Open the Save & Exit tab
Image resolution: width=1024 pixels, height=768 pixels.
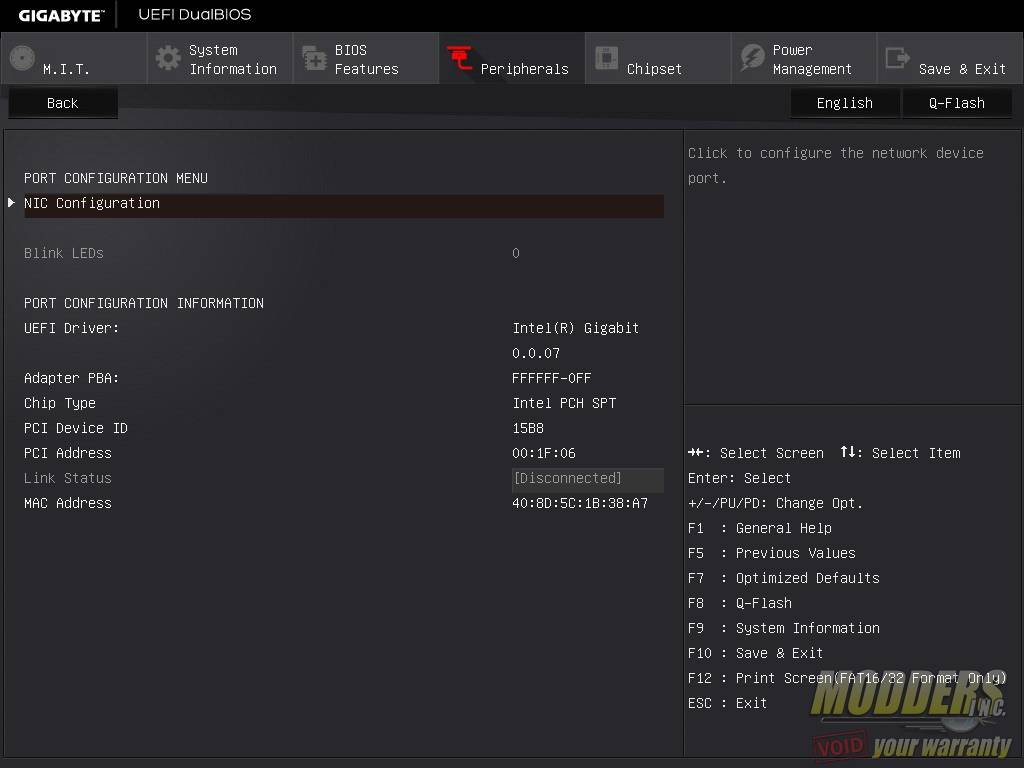[x=950, y=59]
